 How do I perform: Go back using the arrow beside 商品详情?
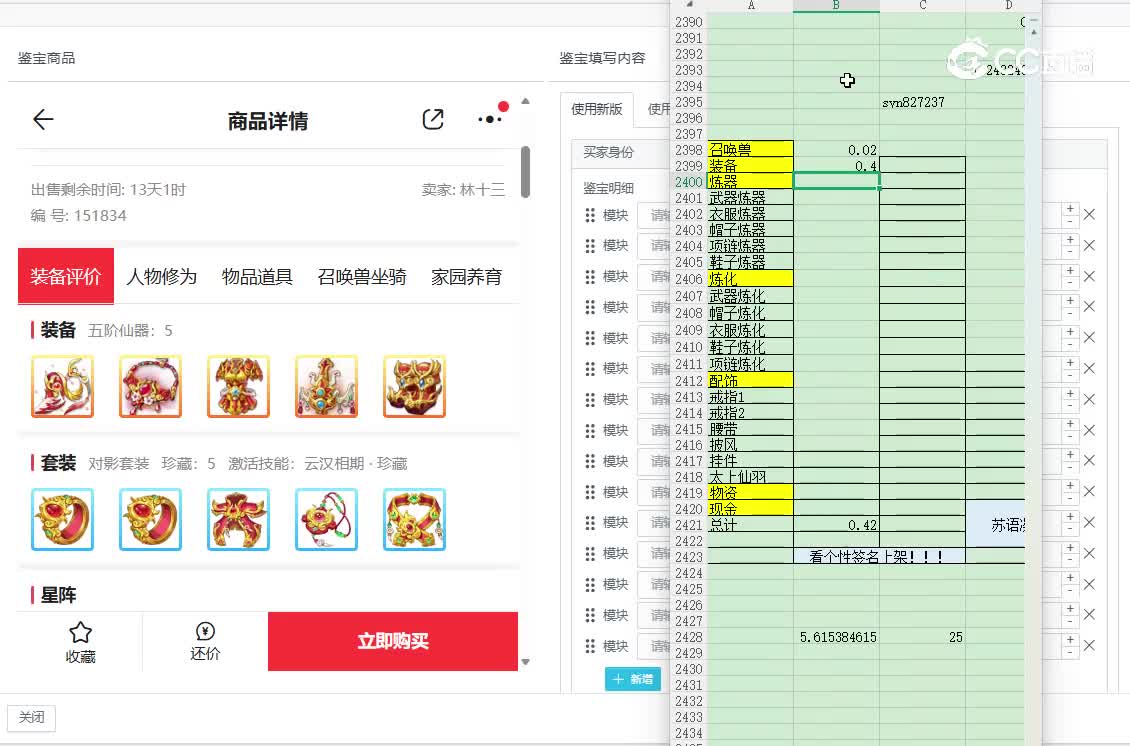[x=43, y=120]
